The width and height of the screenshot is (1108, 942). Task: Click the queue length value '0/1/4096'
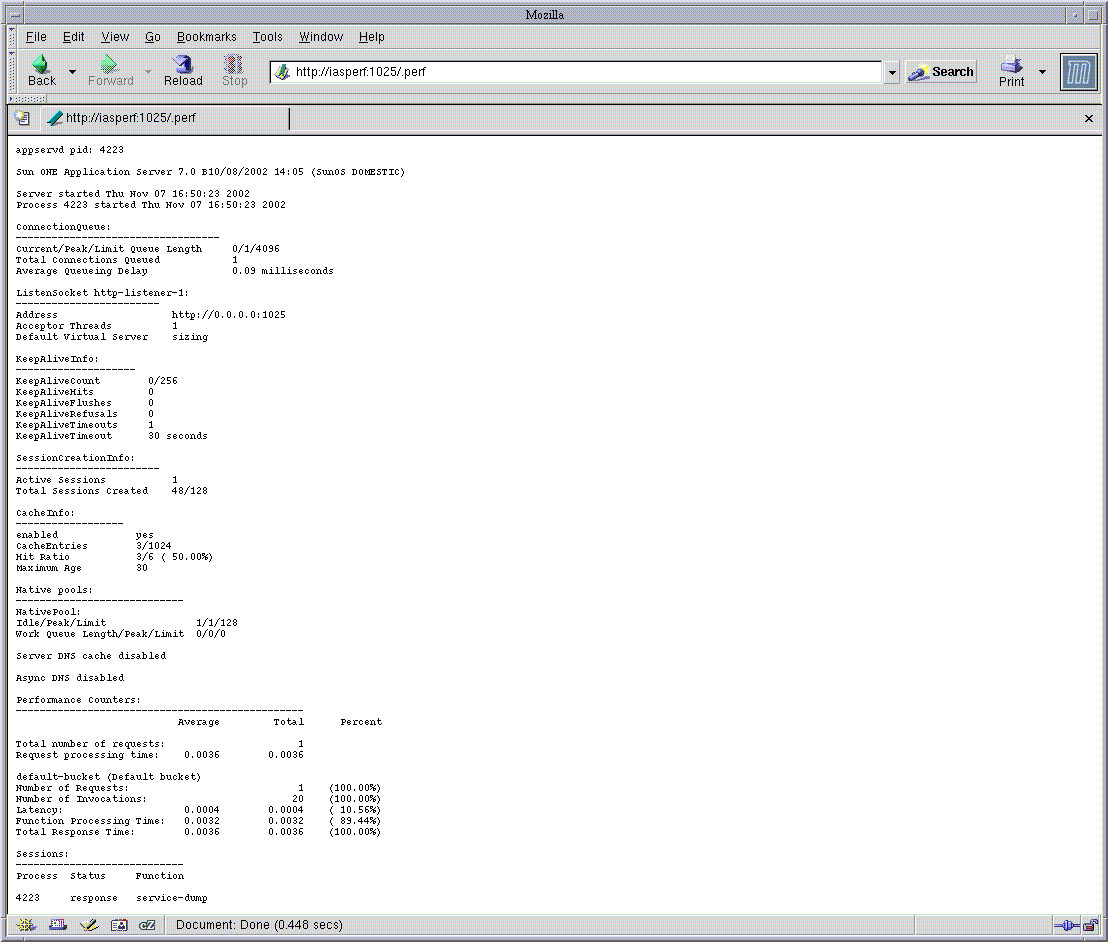tap(256, 249)
